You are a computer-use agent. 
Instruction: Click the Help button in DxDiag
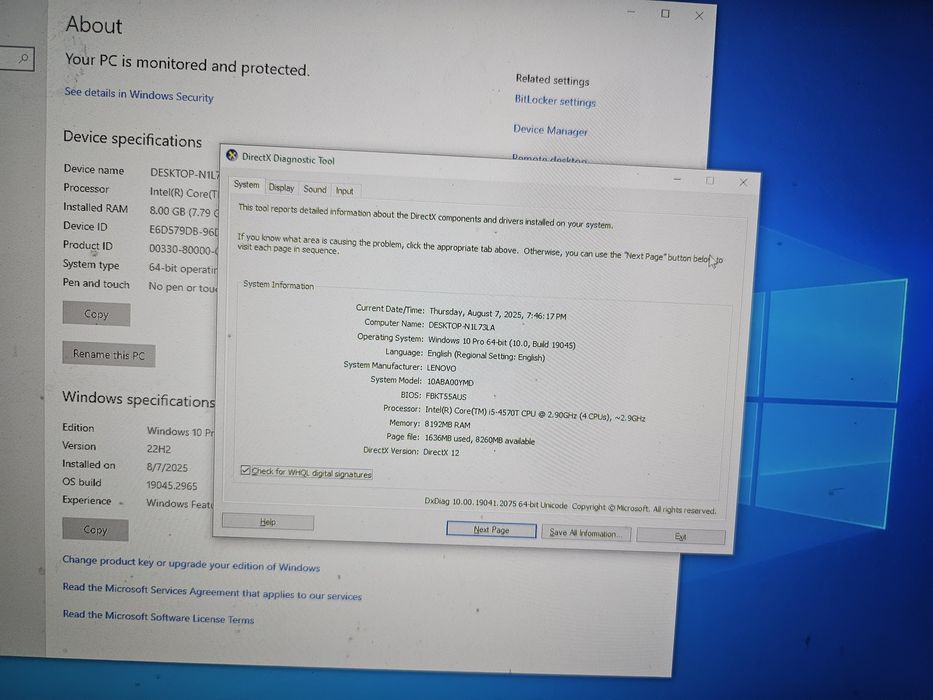(268, 522)
